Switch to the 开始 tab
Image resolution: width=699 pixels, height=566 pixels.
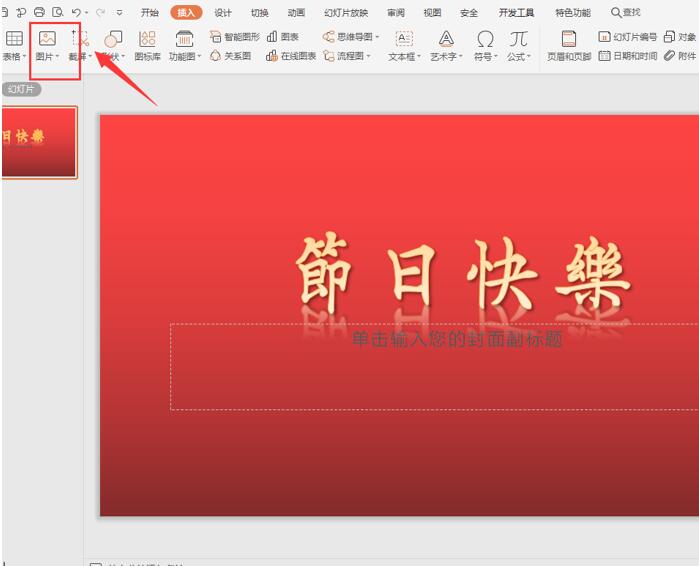point(149,12)
